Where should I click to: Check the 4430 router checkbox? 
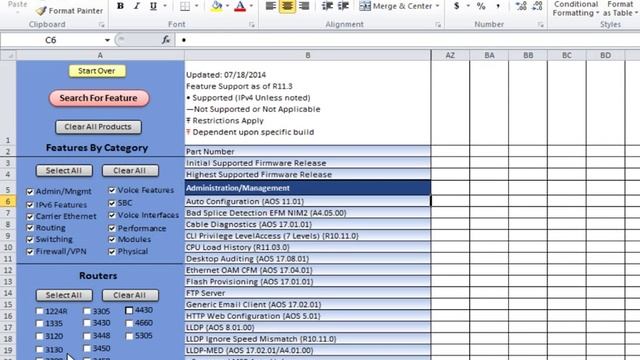[x=129, y=311]
